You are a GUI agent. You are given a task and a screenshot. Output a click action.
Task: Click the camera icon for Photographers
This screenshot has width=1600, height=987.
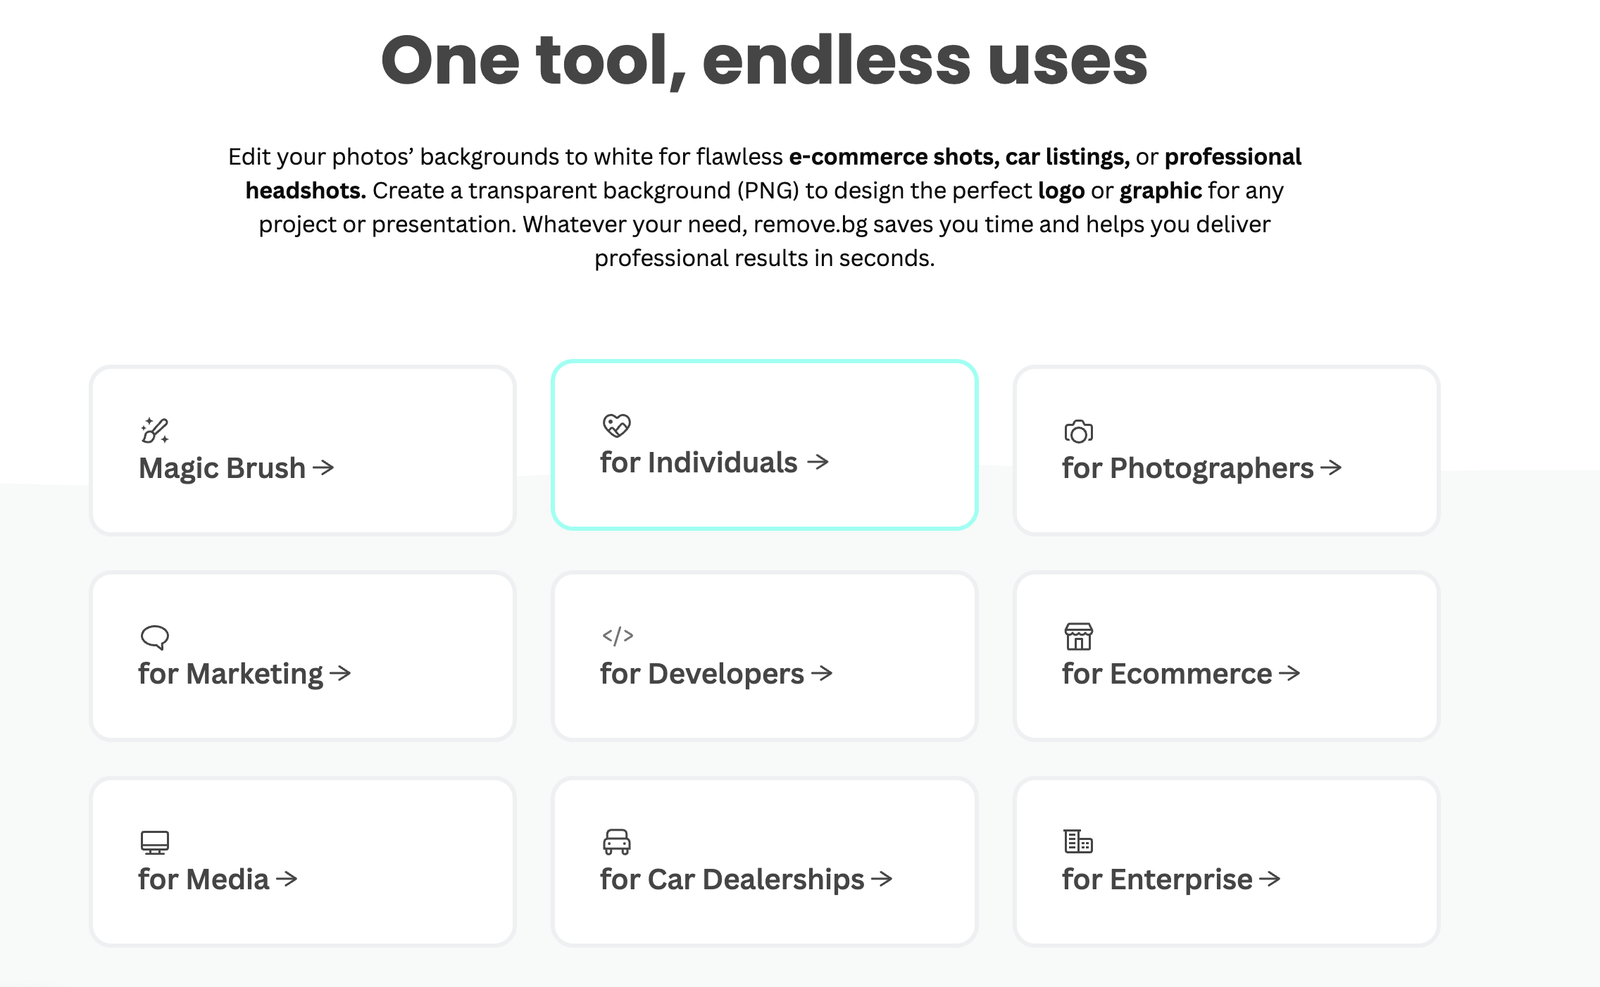(1079, 432)
